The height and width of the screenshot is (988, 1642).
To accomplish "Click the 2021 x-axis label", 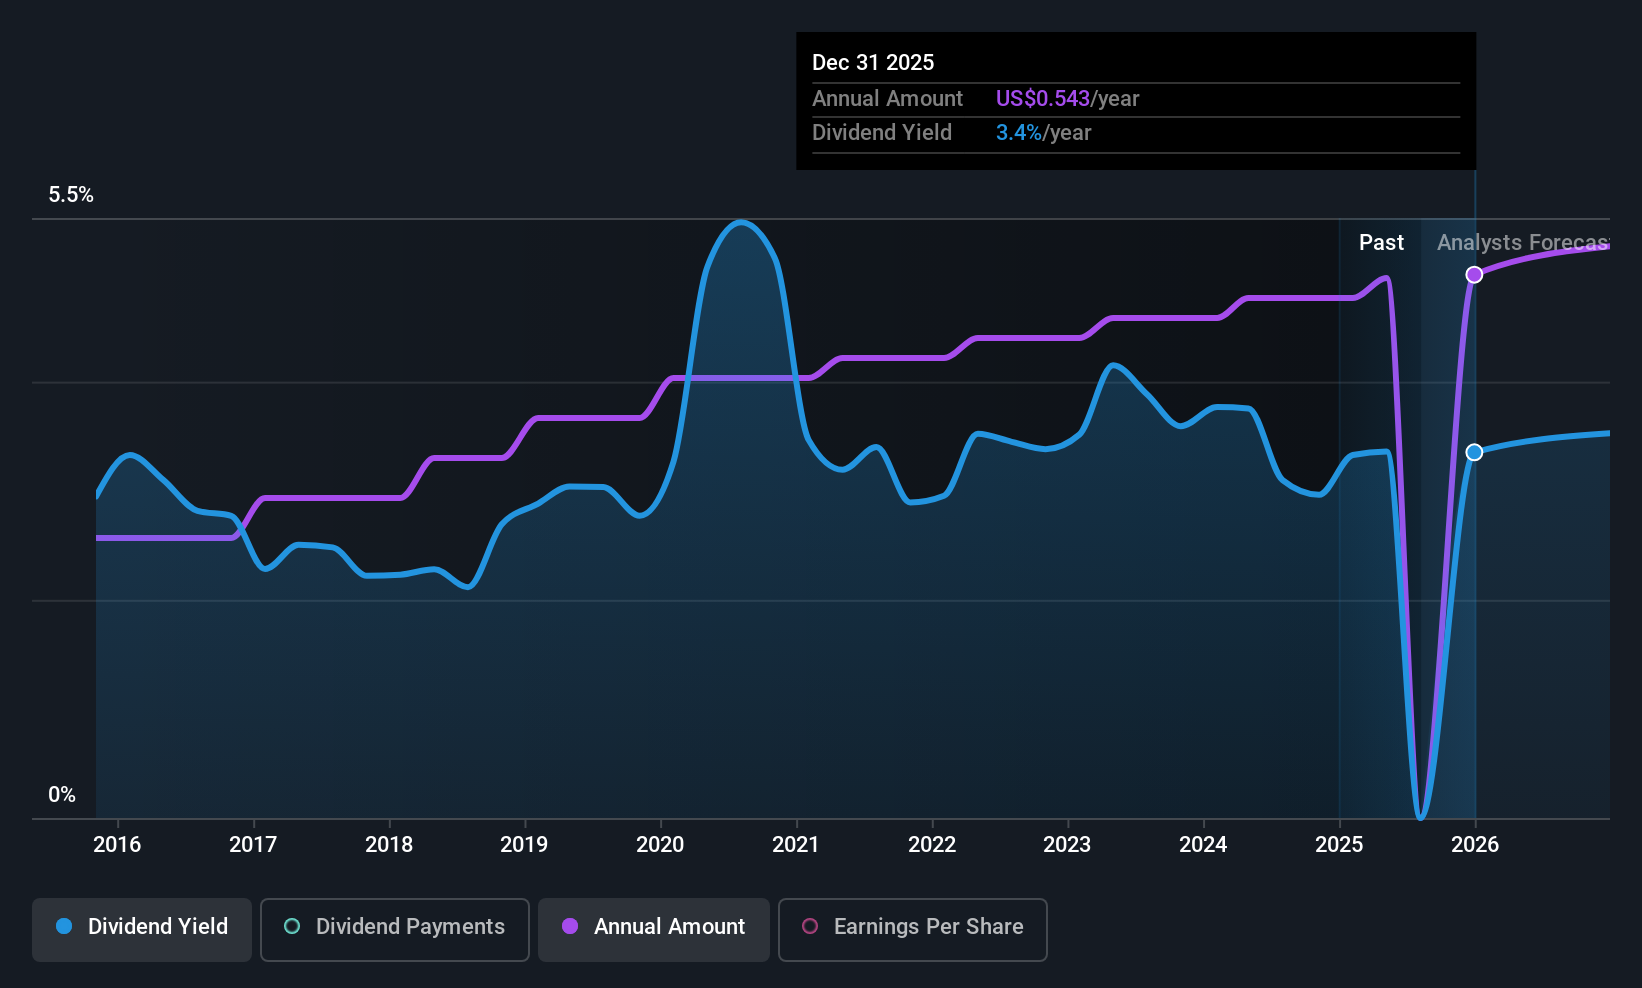I will click(x=796, y=845).
